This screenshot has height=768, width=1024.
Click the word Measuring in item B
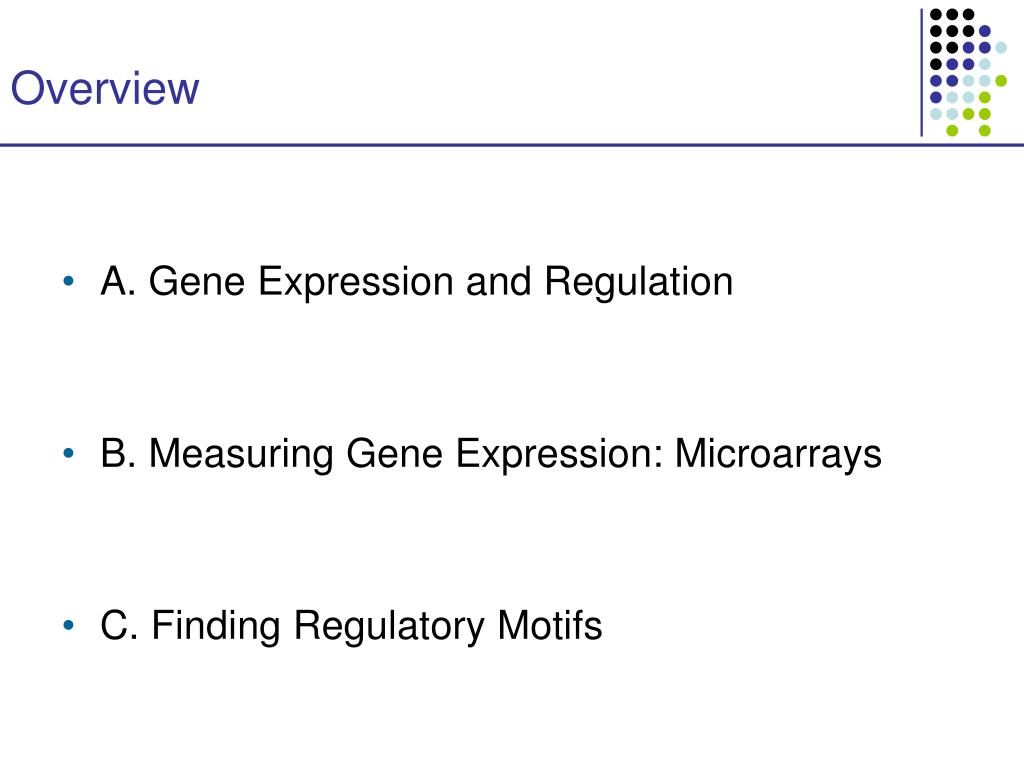241,453
